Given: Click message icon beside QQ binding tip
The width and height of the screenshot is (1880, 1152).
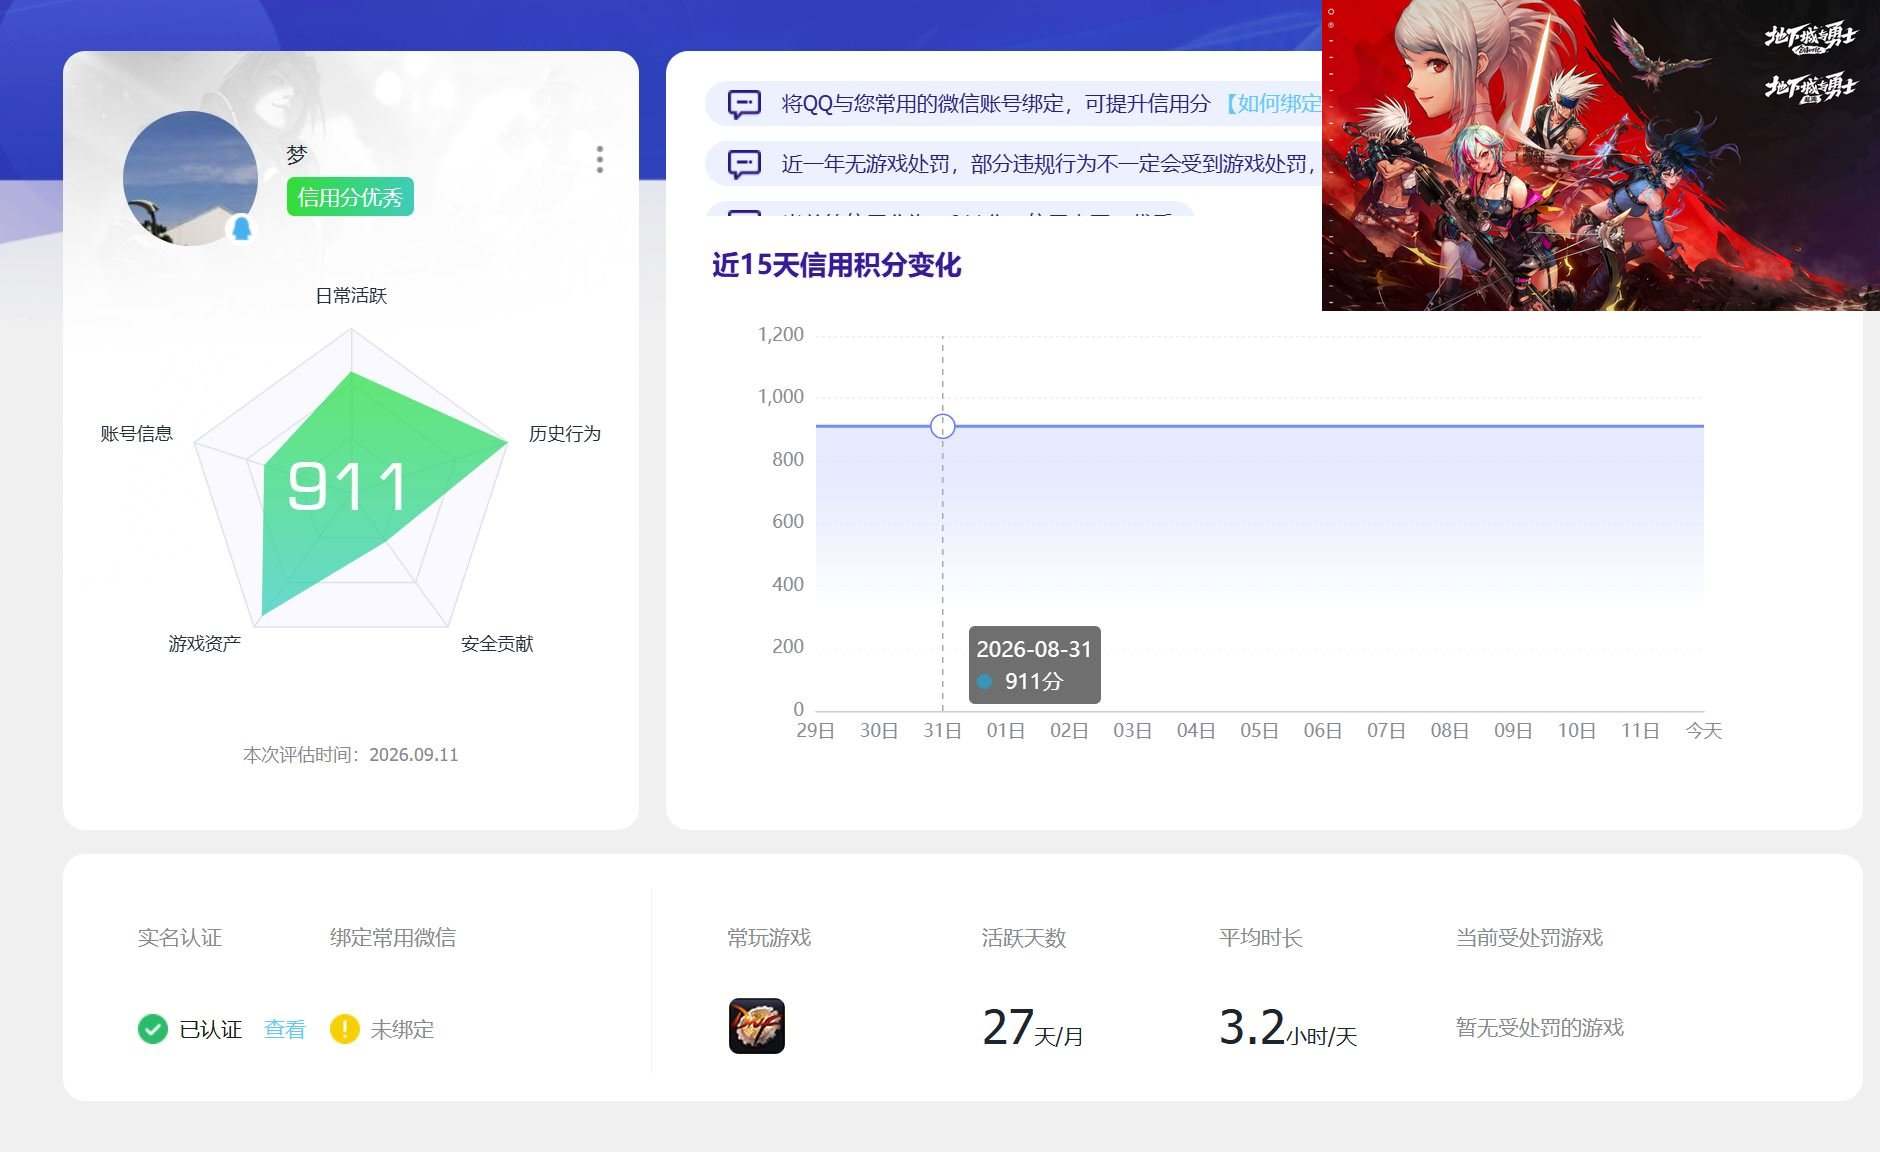Looking at the screenshot, I should (744, 104).
